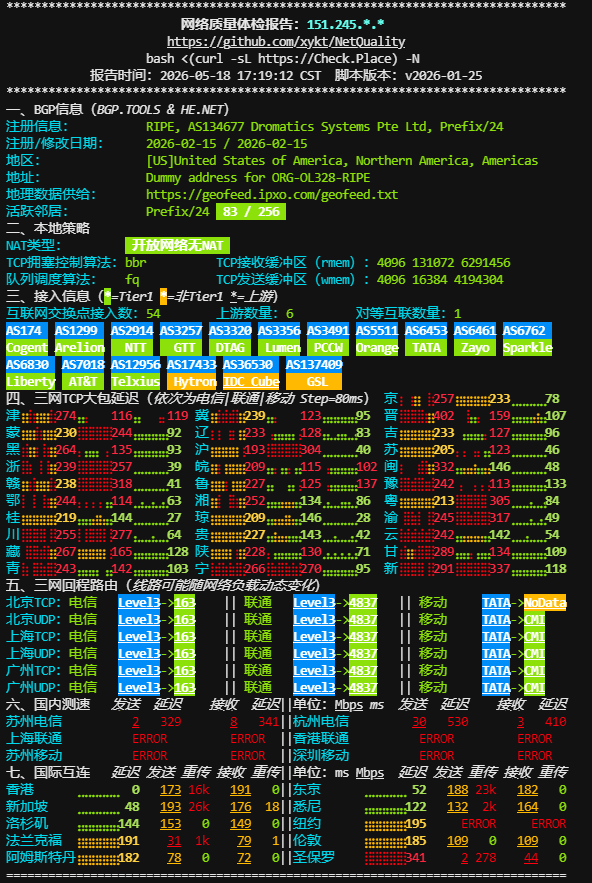Click the 开放网络无NAT badge
592x883 pixels.
click(177, 246)
